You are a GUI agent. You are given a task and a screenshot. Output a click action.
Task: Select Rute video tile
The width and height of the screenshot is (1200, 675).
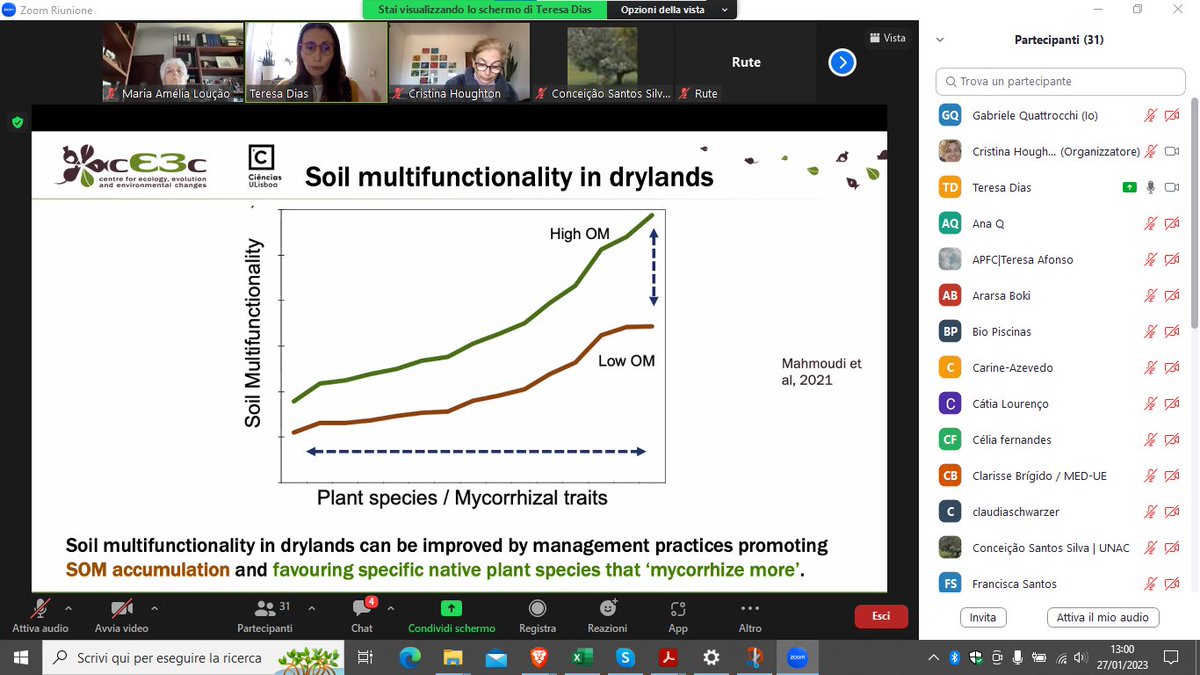(745, 62)
